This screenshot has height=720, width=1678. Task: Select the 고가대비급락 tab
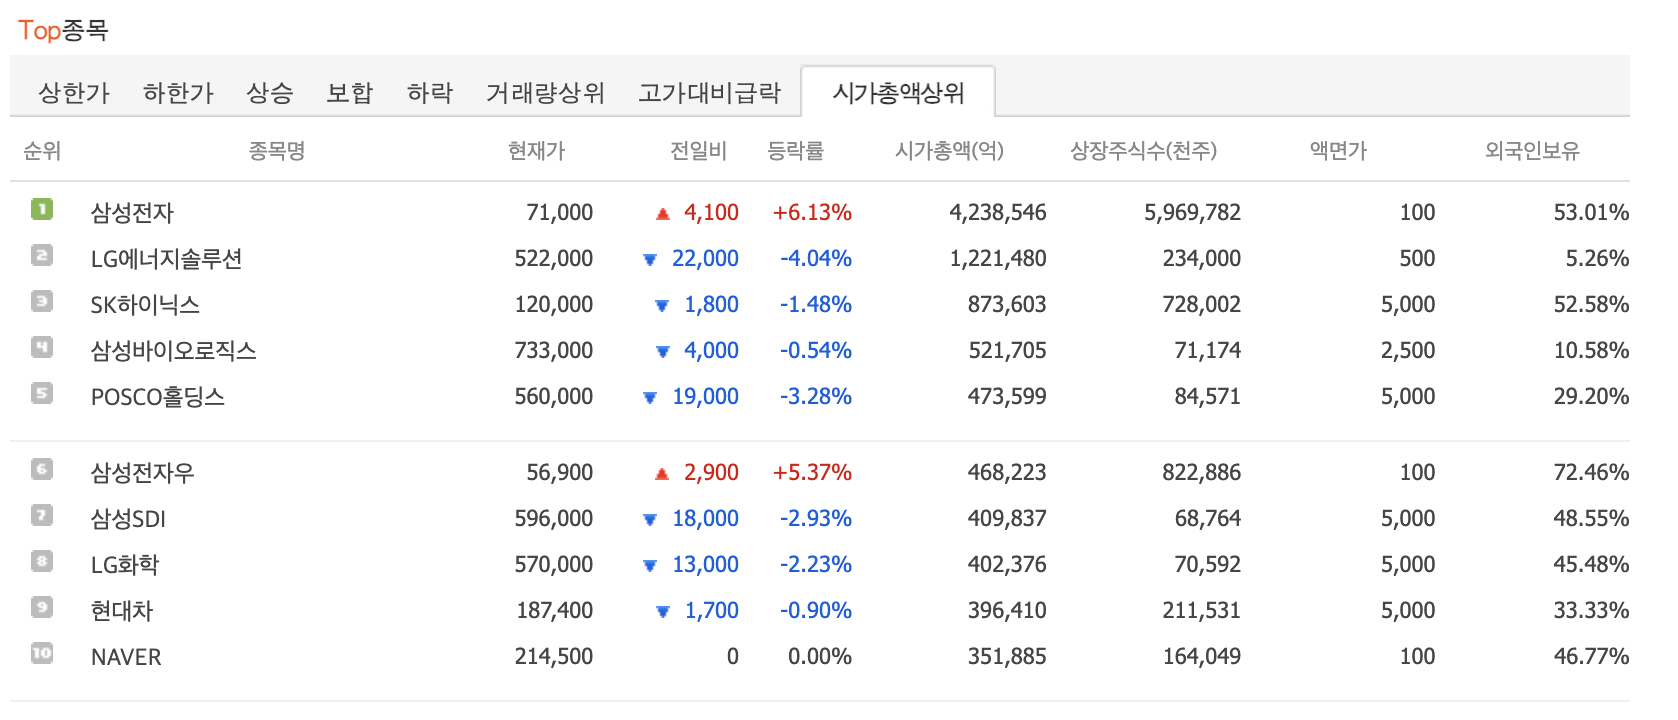(x=710, y=93)
